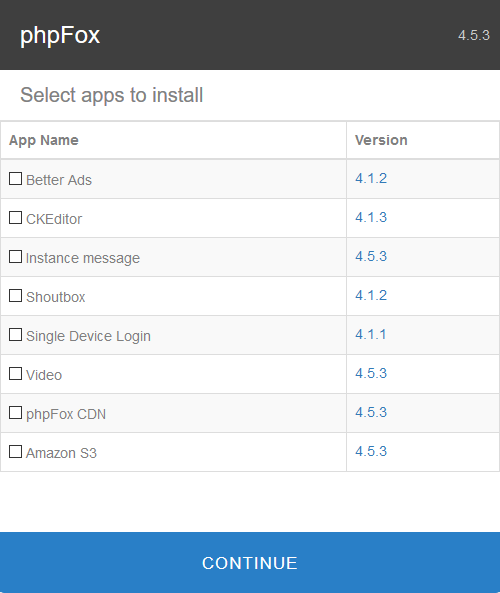This screenshot has height=593, width=500.
Task: Click the Version column header
Action: pyautogui.click(x=381, y=140)
